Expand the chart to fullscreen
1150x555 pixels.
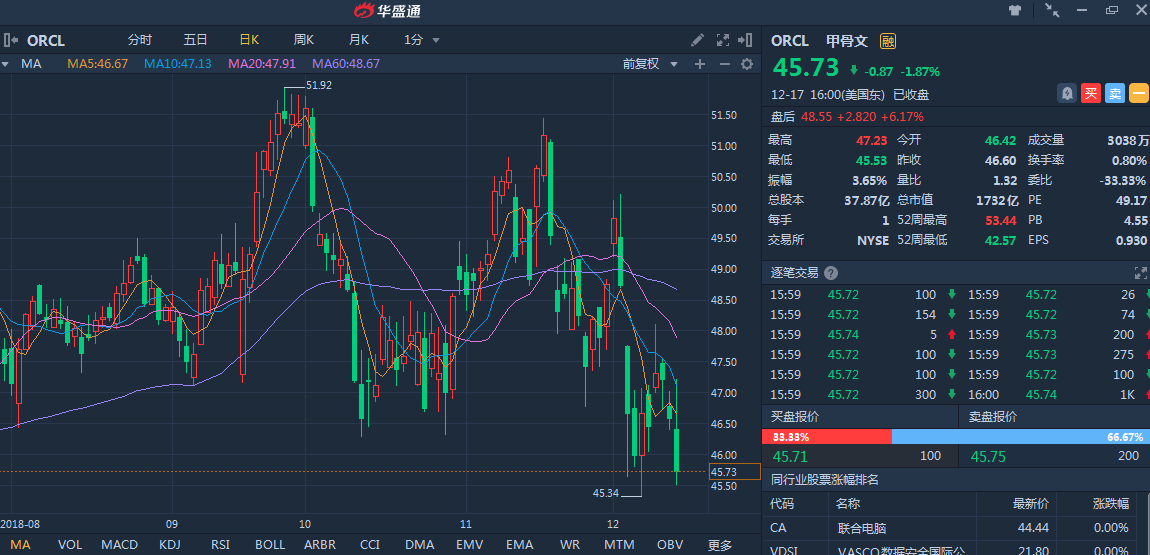(x=722, y=40)
